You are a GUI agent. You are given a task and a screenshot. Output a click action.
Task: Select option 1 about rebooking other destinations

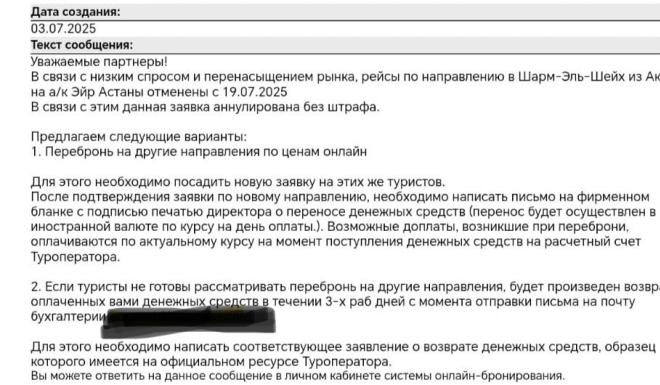199,151
